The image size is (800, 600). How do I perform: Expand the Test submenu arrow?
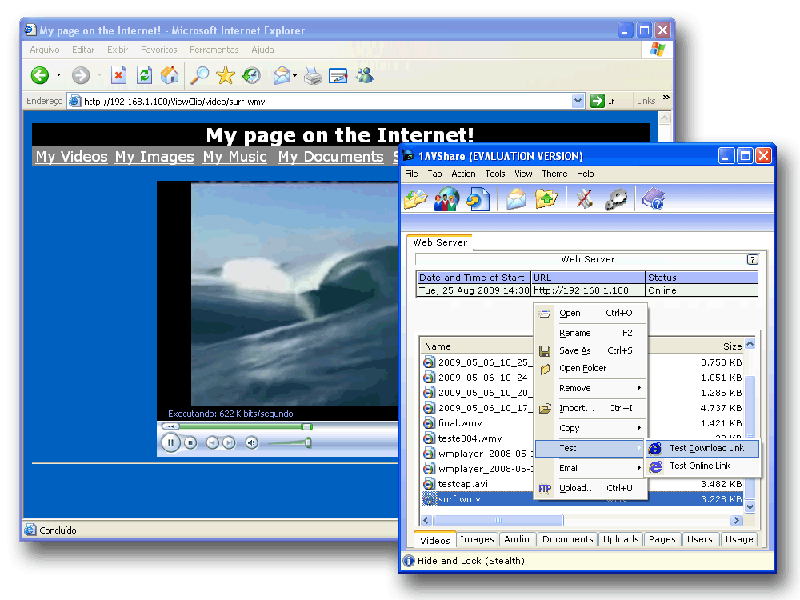point(640,448)
